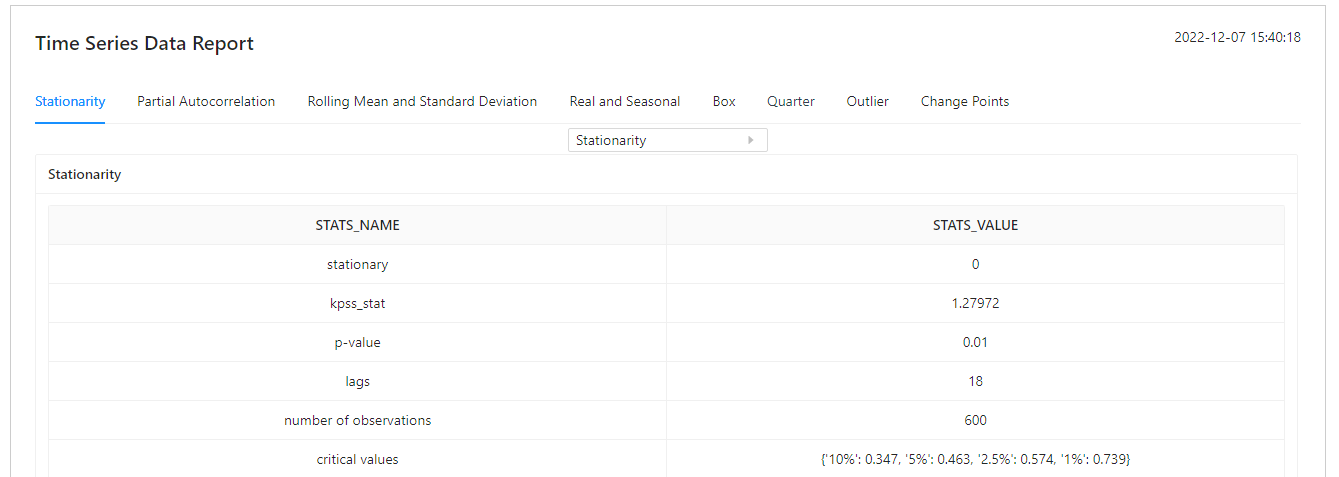Select the p-value row label

[x=357, y=342]
